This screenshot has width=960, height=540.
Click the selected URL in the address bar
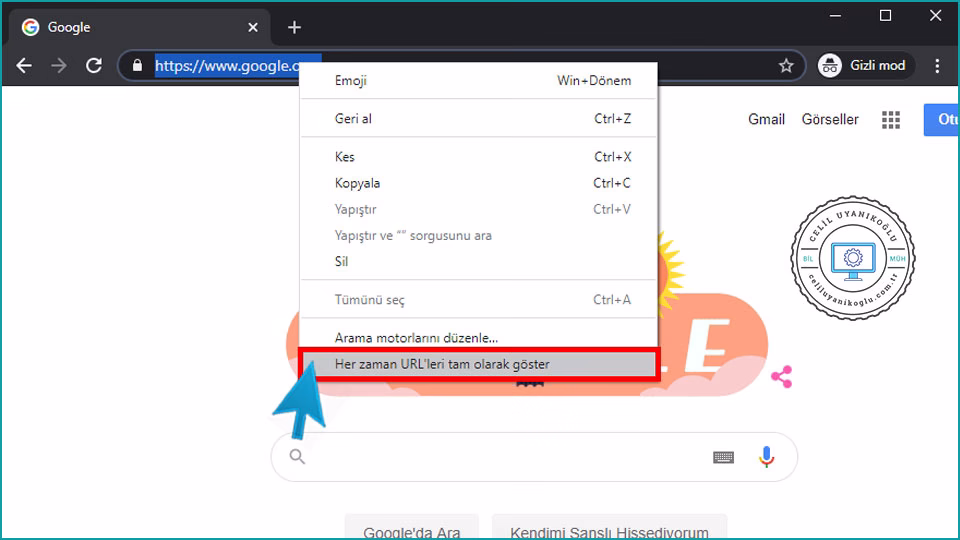pos(228,66)
